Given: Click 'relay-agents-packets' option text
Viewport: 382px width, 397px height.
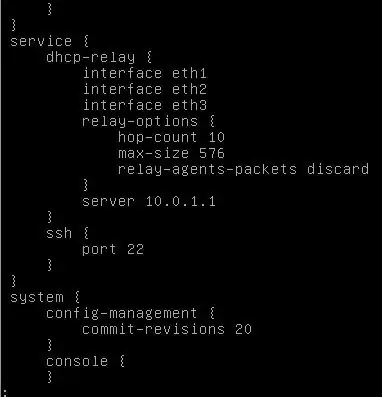Looking at the screenshot, I should [x=207, y=170].
